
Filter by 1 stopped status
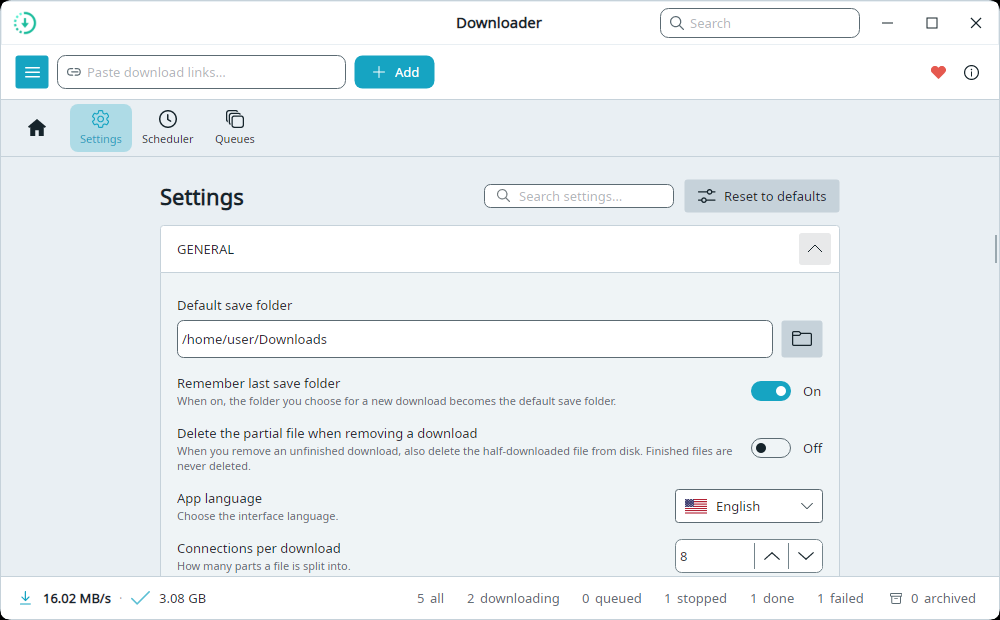point(695,598)
